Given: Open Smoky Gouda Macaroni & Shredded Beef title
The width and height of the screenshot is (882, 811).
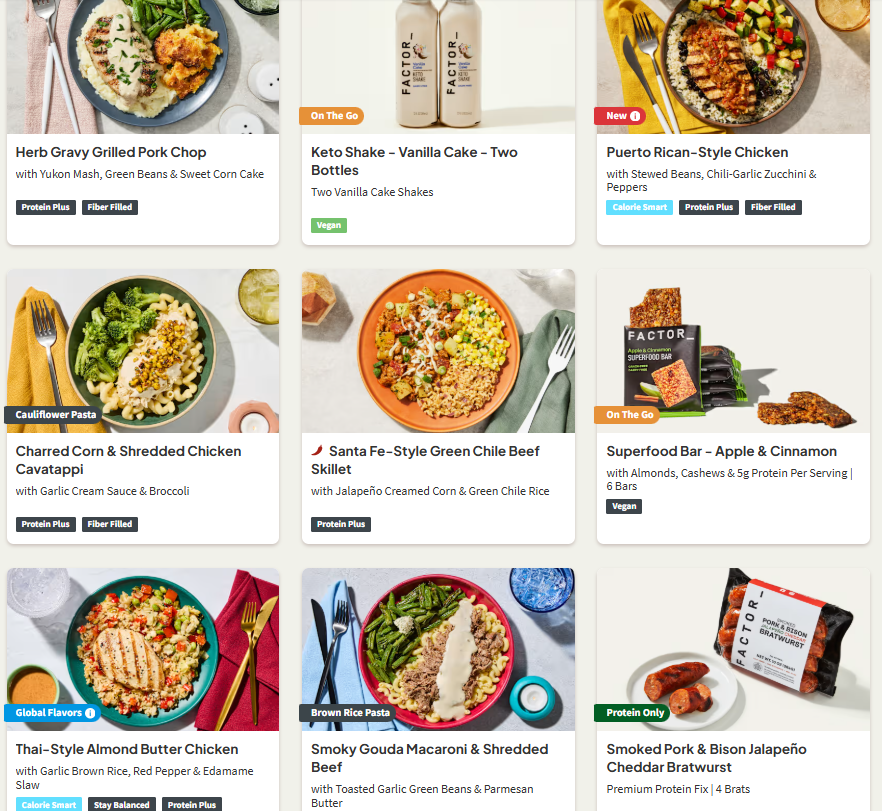Looking at the screenshot, I should tap(430, 758).
